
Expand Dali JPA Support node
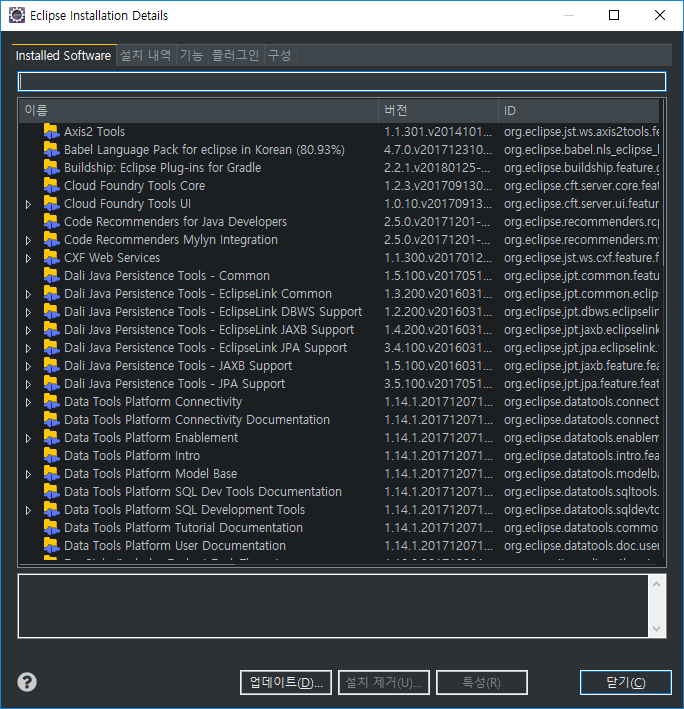pyautogui.click(x=28, y=384)
